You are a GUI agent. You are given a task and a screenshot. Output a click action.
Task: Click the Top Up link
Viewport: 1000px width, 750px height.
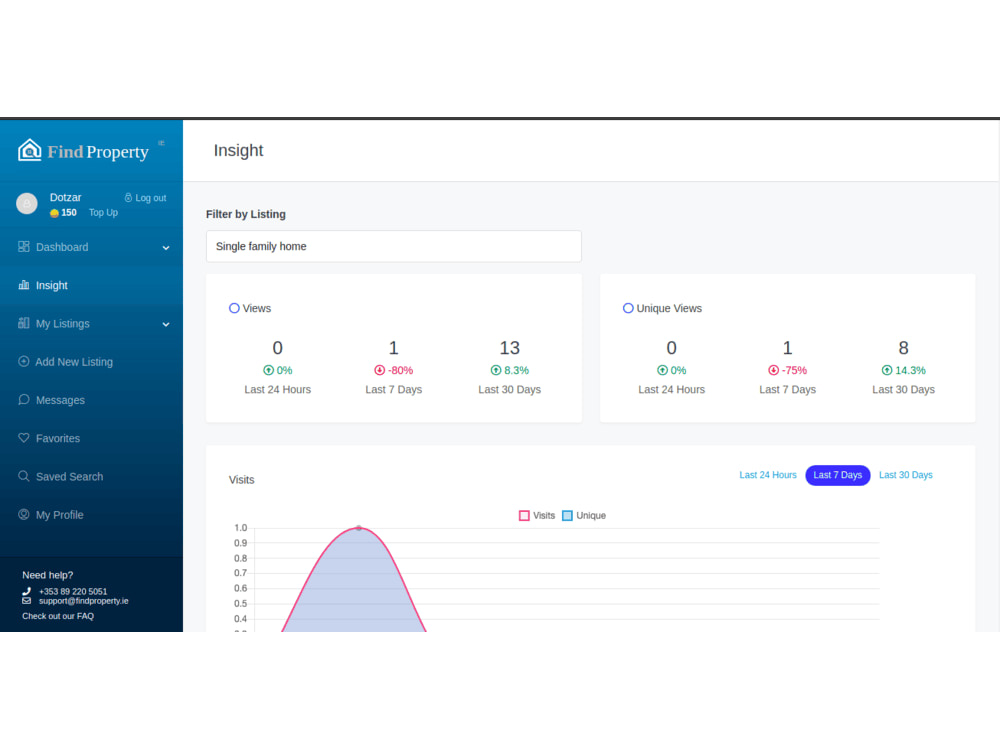point(103,212)
